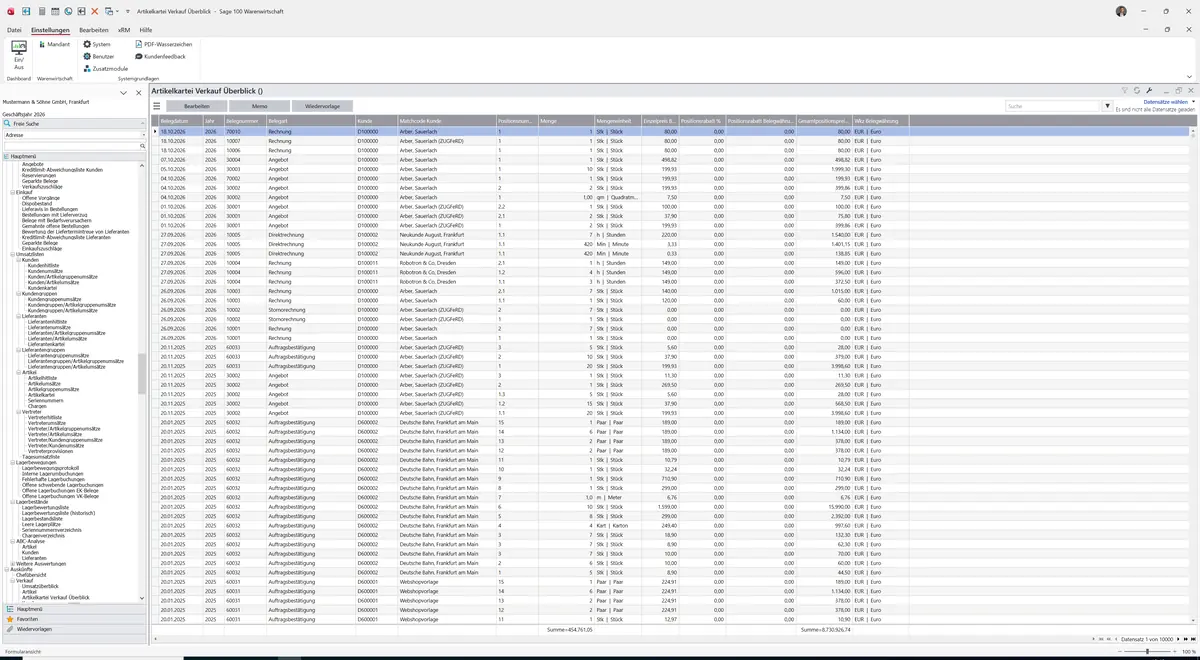Open Benutzer settings
This screenshot has width=1200, height=660.
99,56
